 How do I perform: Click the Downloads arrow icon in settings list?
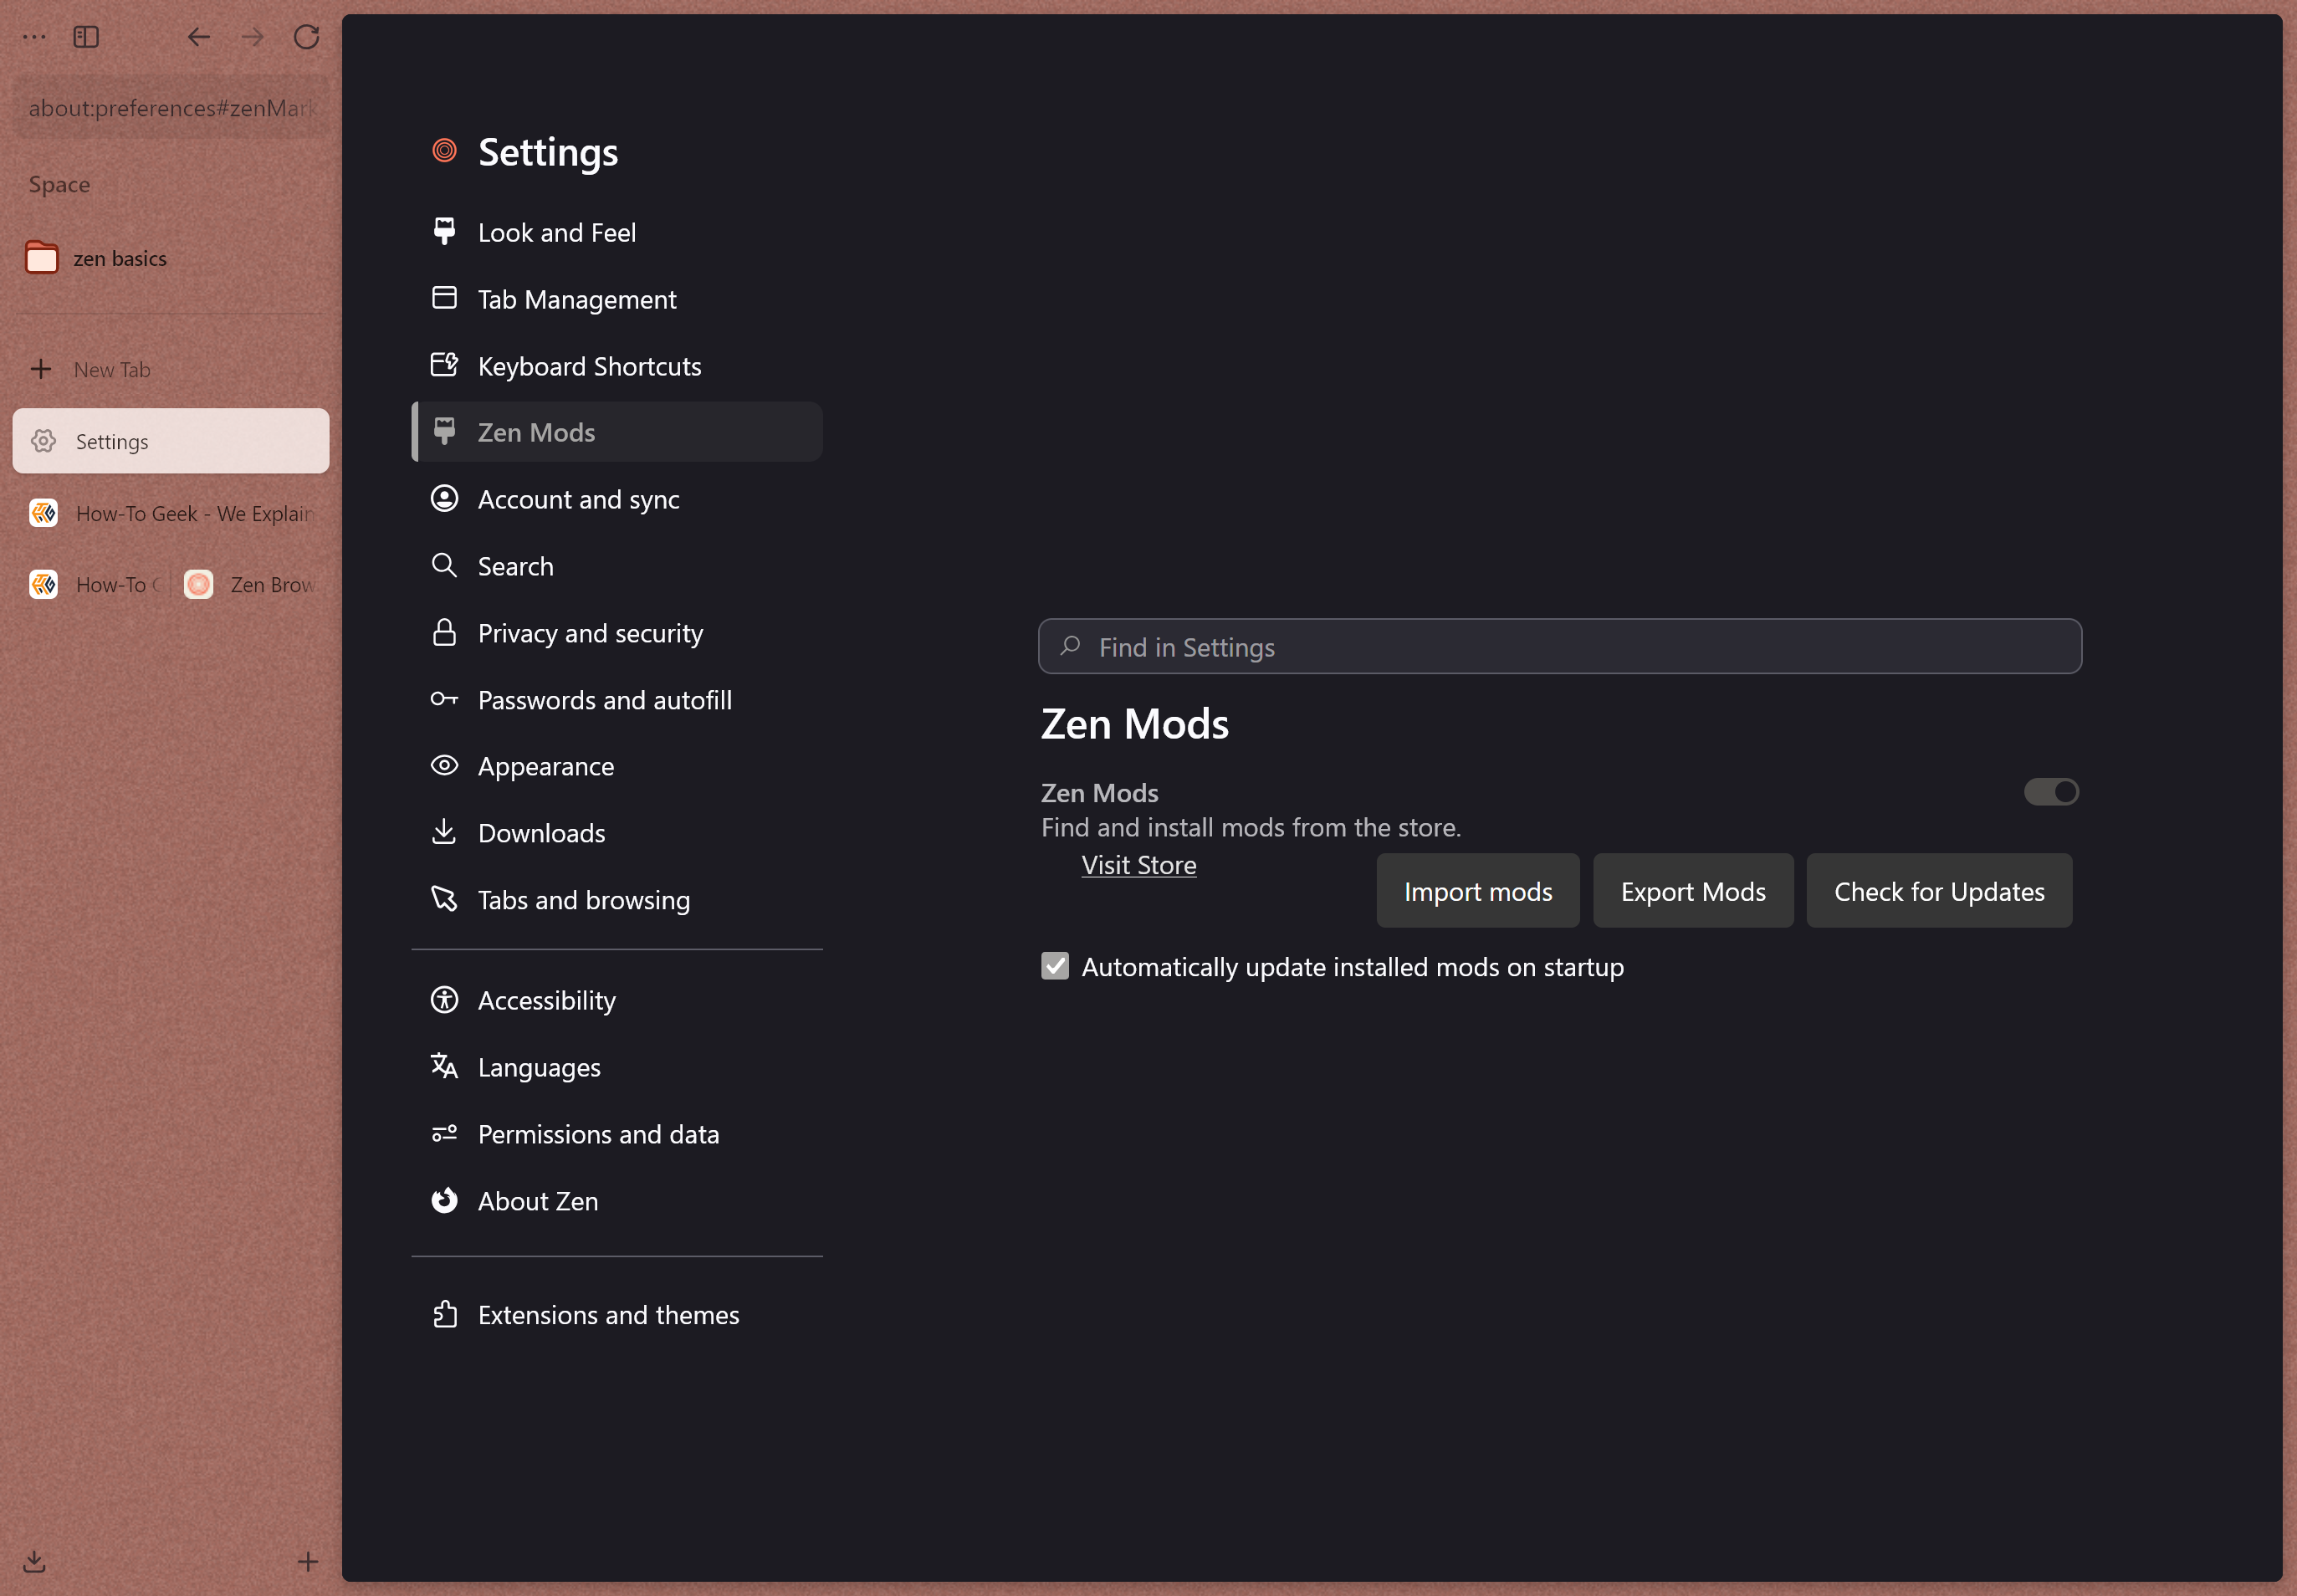point(444,832)
